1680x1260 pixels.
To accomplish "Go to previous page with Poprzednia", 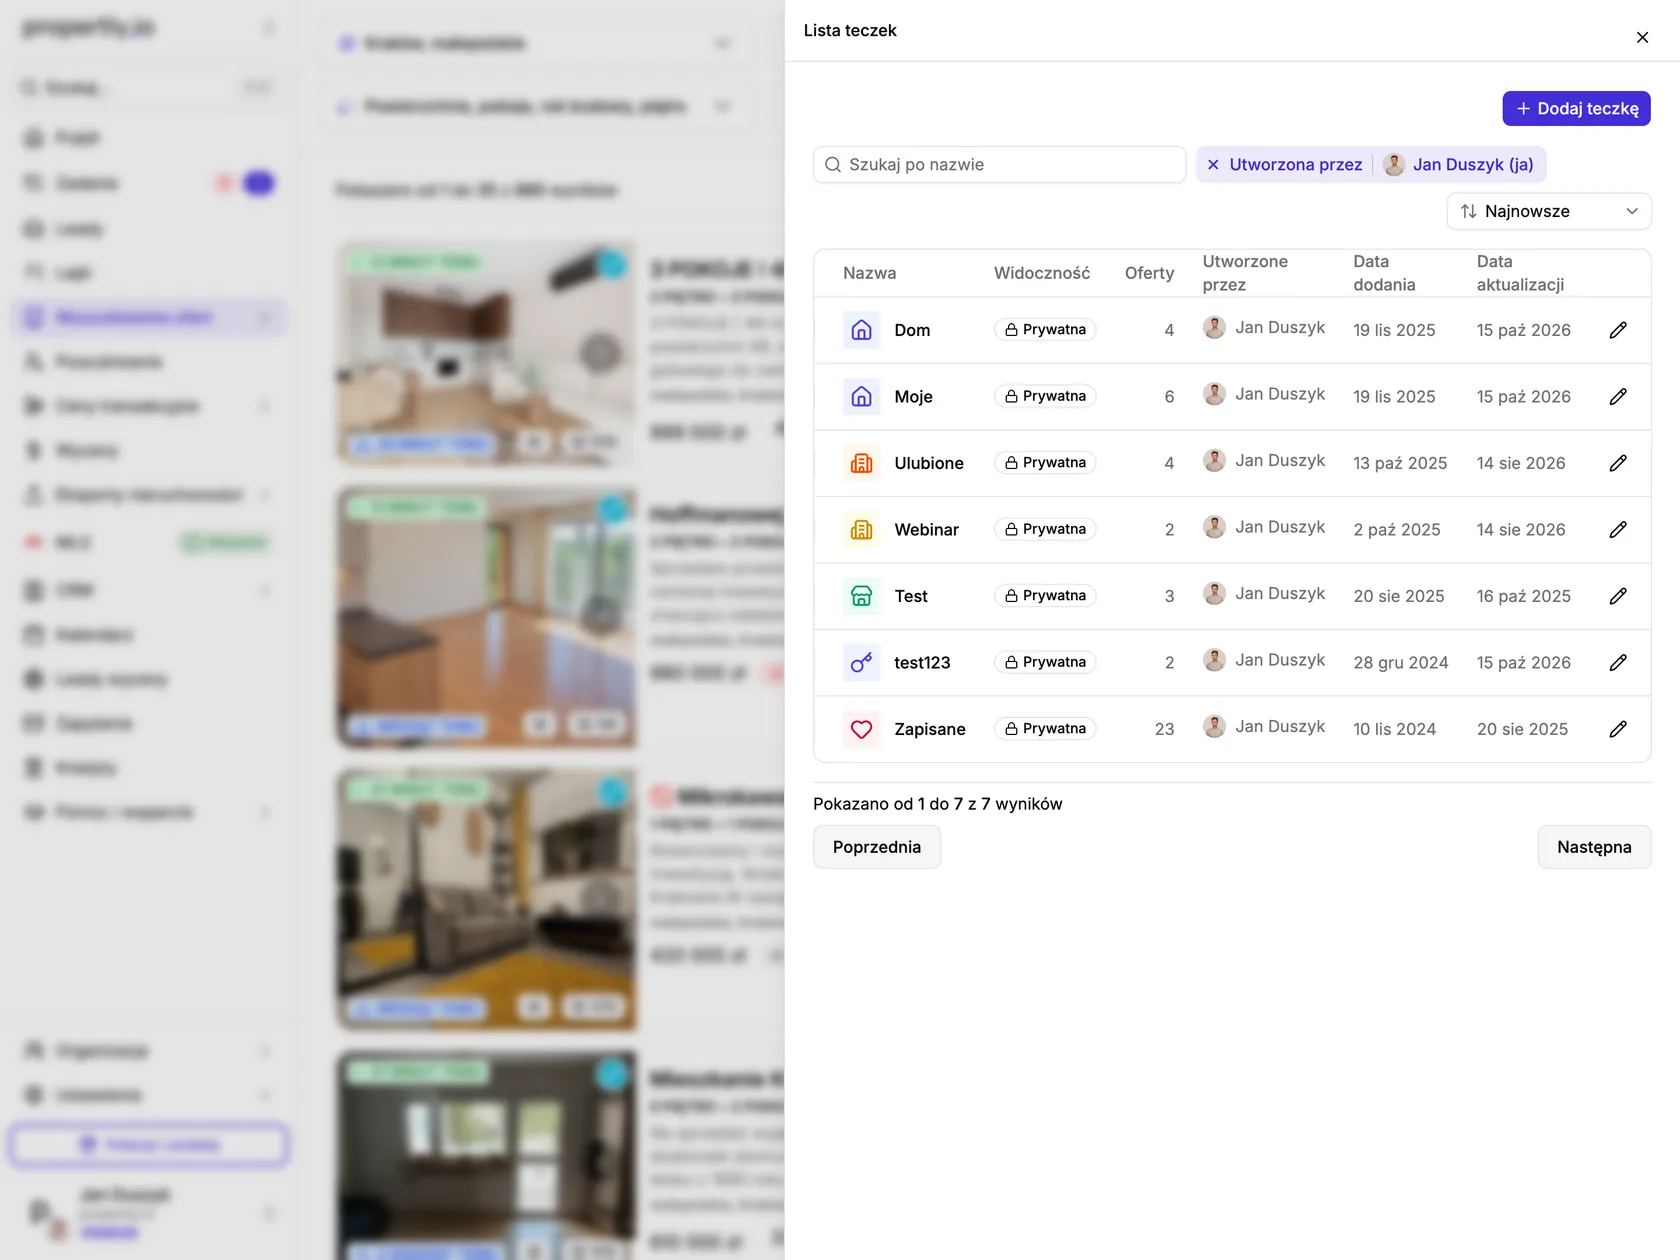I will pos(876,847).
